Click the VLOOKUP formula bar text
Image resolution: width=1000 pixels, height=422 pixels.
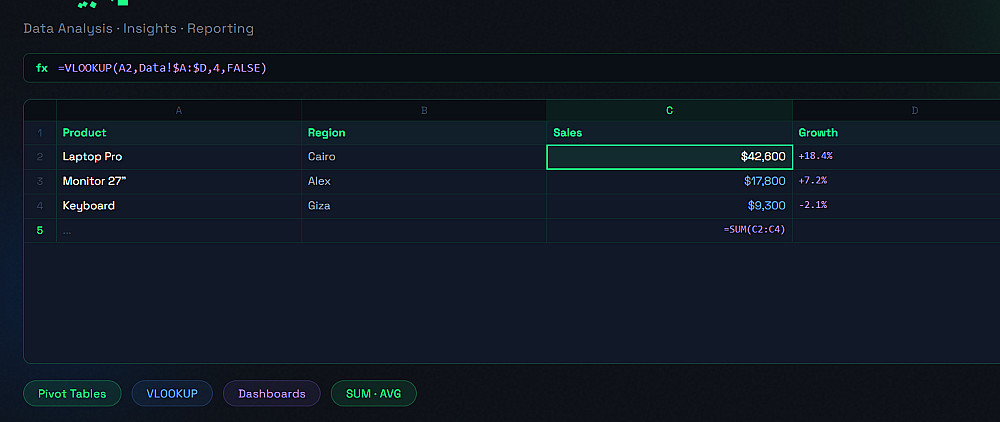(162, 68)
